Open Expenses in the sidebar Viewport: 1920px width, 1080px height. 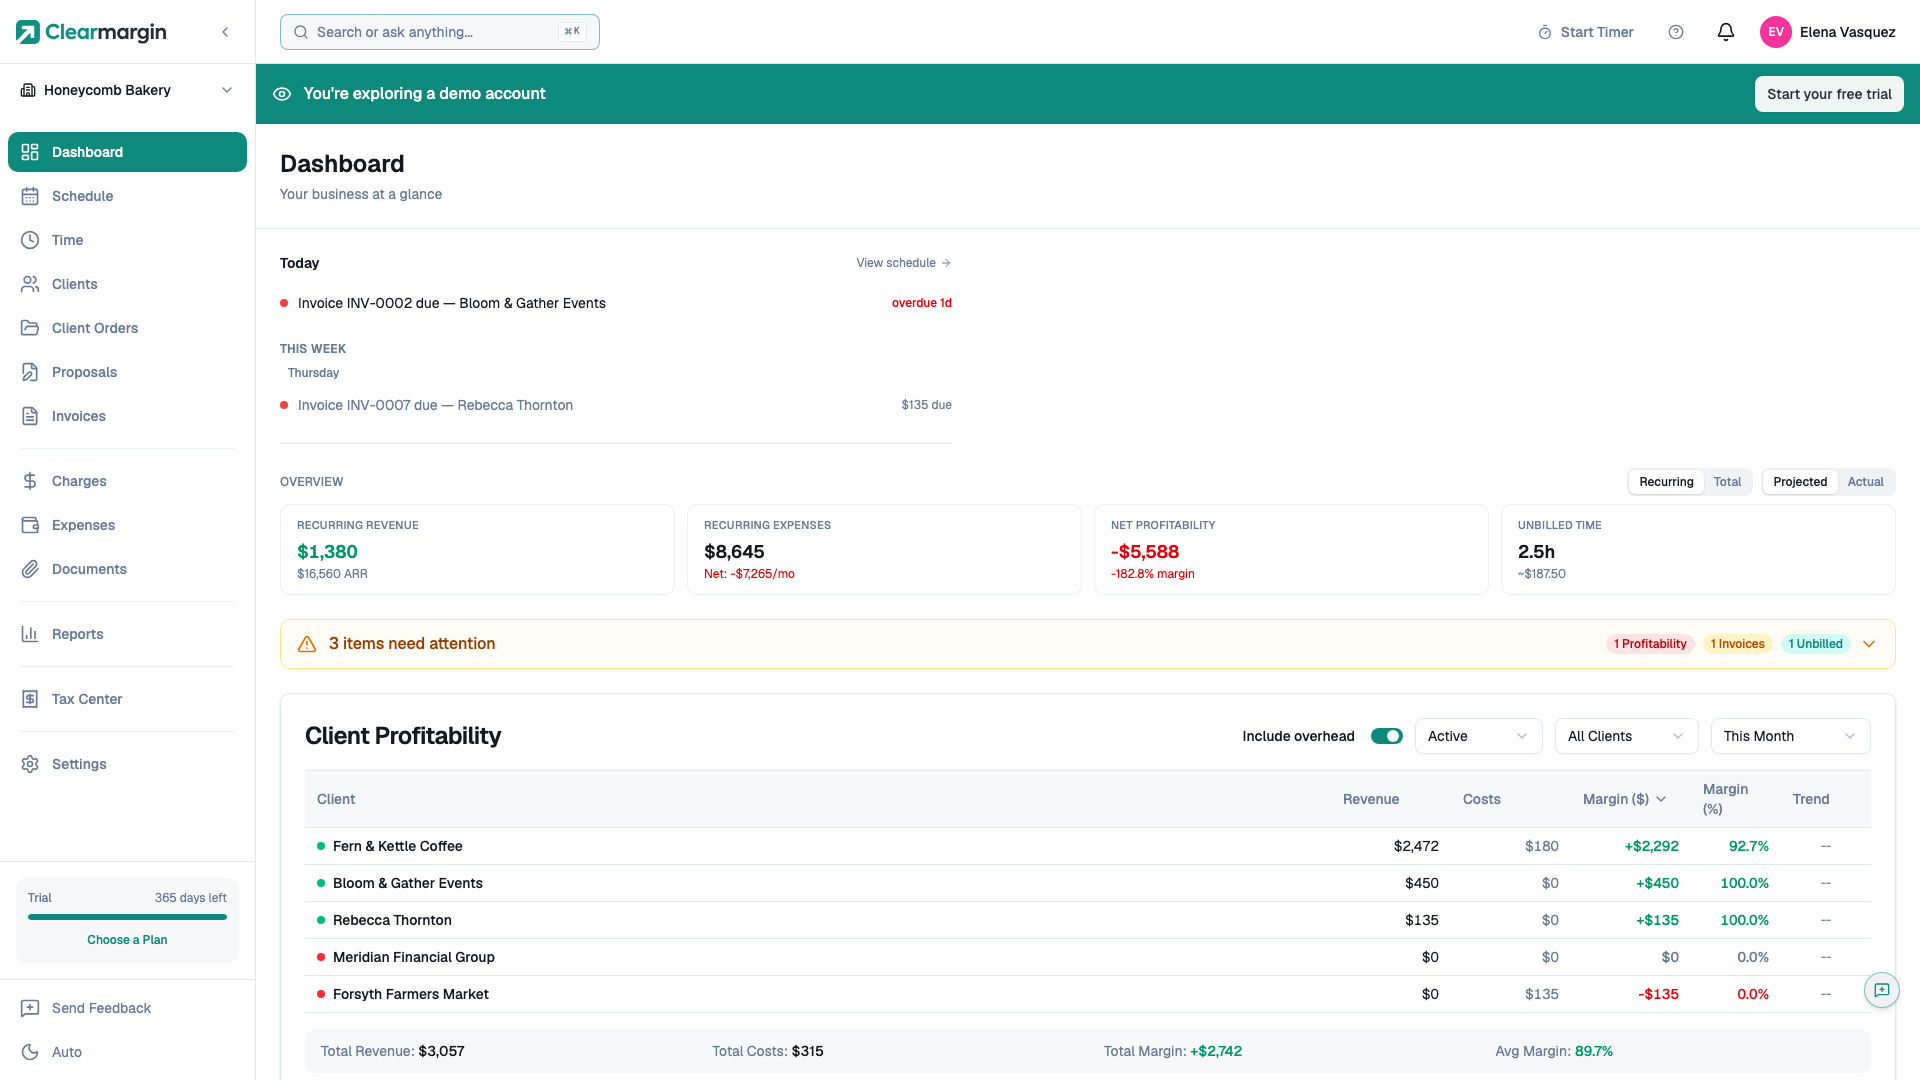83,525
